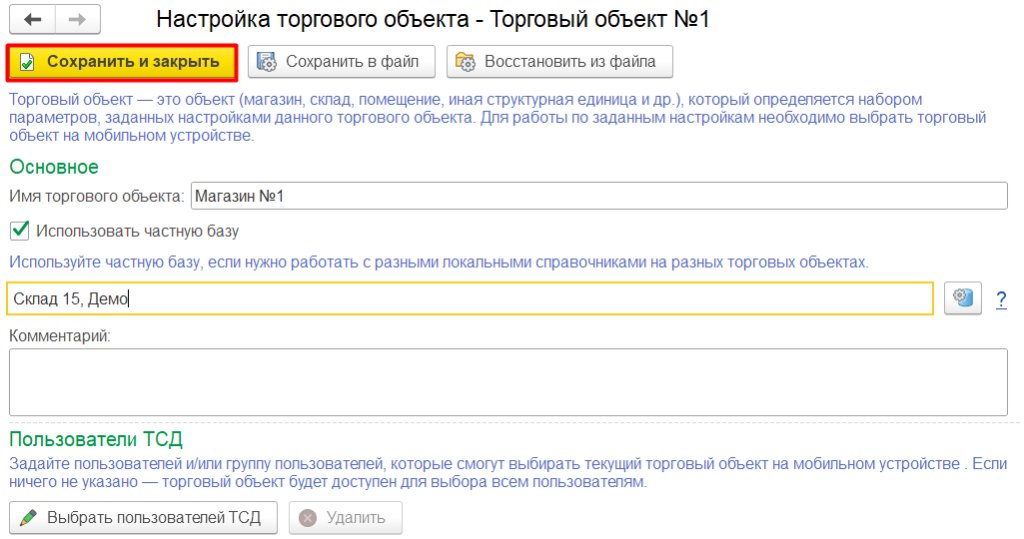The image size is (1024, 539).
Task: Focus the Имя торгового объекта field
Action: (599, 196)
